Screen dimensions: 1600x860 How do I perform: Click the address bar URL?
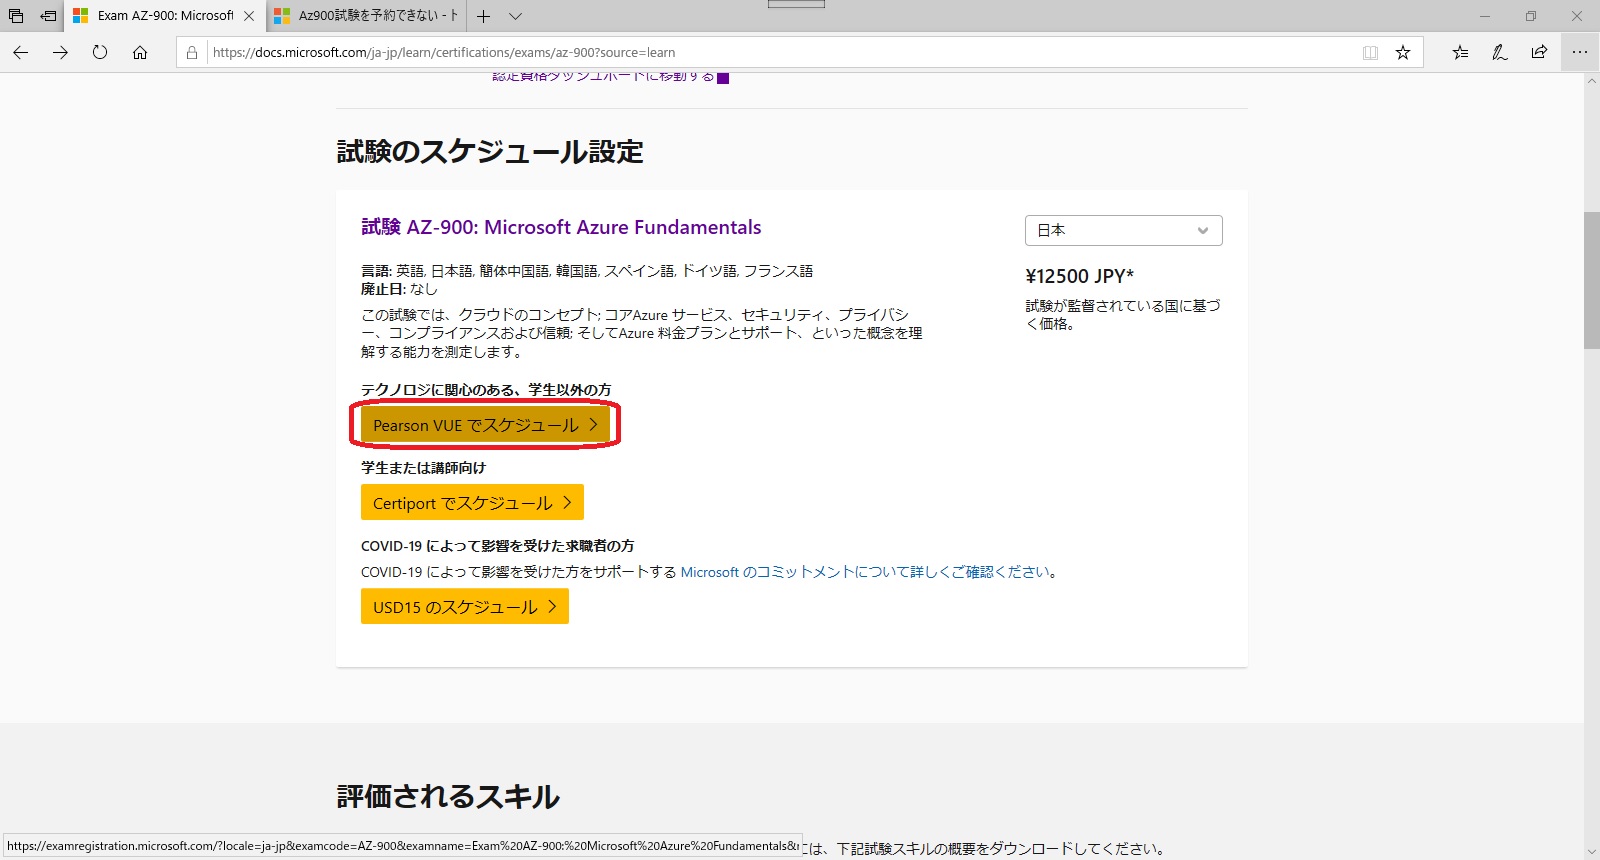click(x=444, y=52)
